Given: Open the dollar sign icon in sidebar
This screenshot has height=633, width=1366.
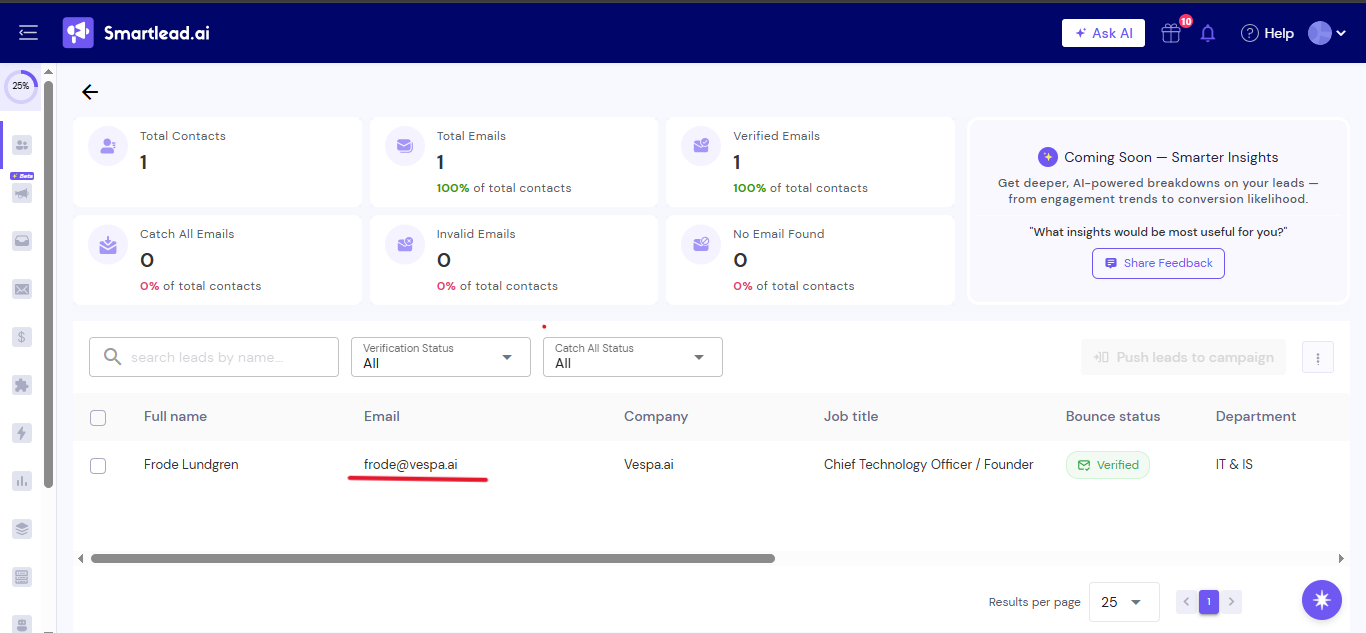Looking at the screenshot, I should point(22,337).
